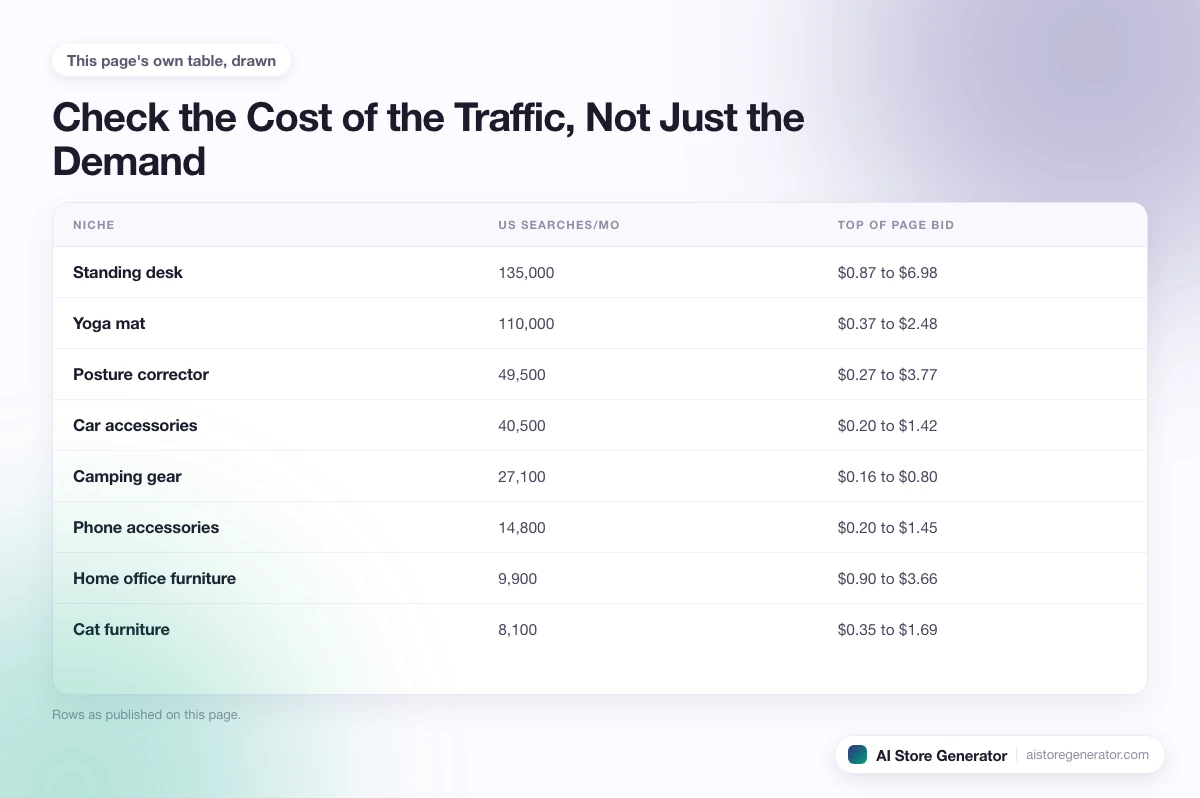Select the "Posture corrector" row name

(x=141, y=374)
